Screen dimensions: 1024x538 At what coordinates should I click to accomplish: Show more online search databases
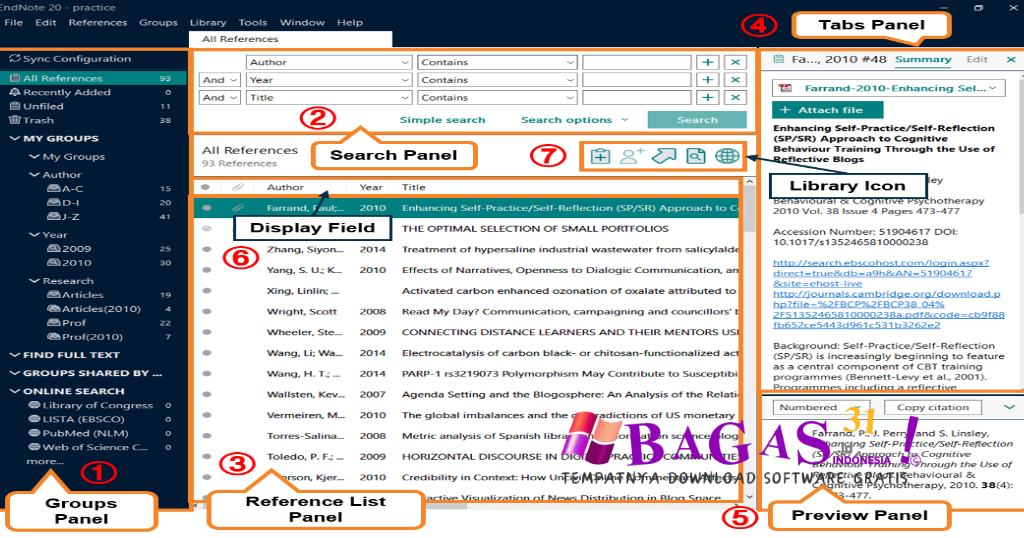[45, 461]
